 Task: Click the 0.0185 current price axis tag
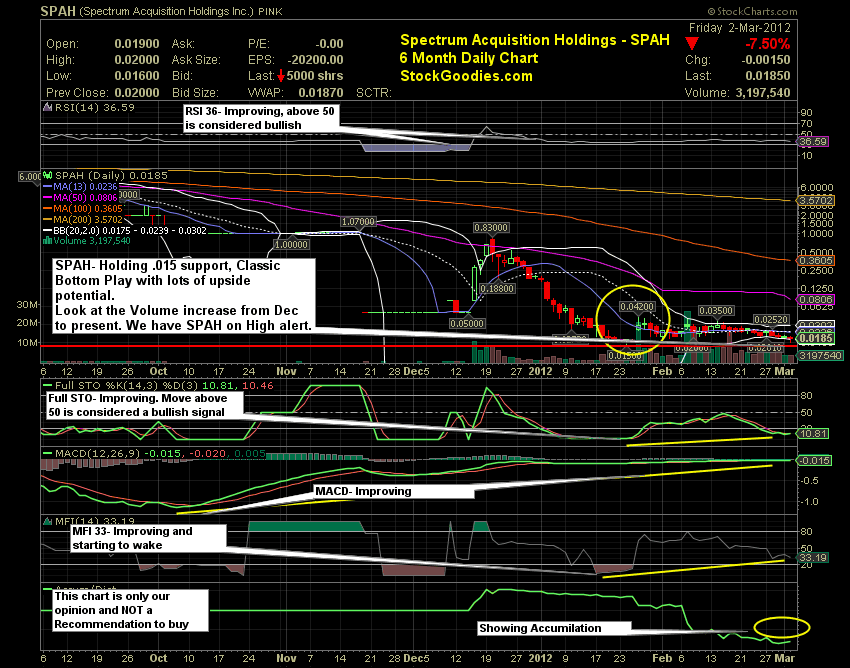(816, 339)
